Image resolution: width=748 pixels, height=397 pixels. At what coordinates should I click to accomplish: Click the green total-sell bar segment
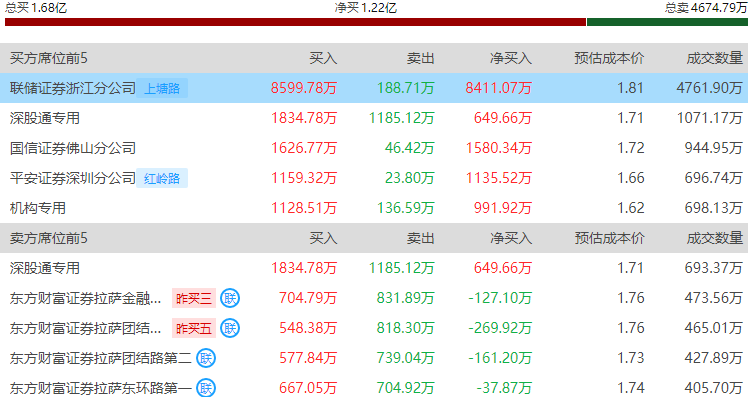667,22
